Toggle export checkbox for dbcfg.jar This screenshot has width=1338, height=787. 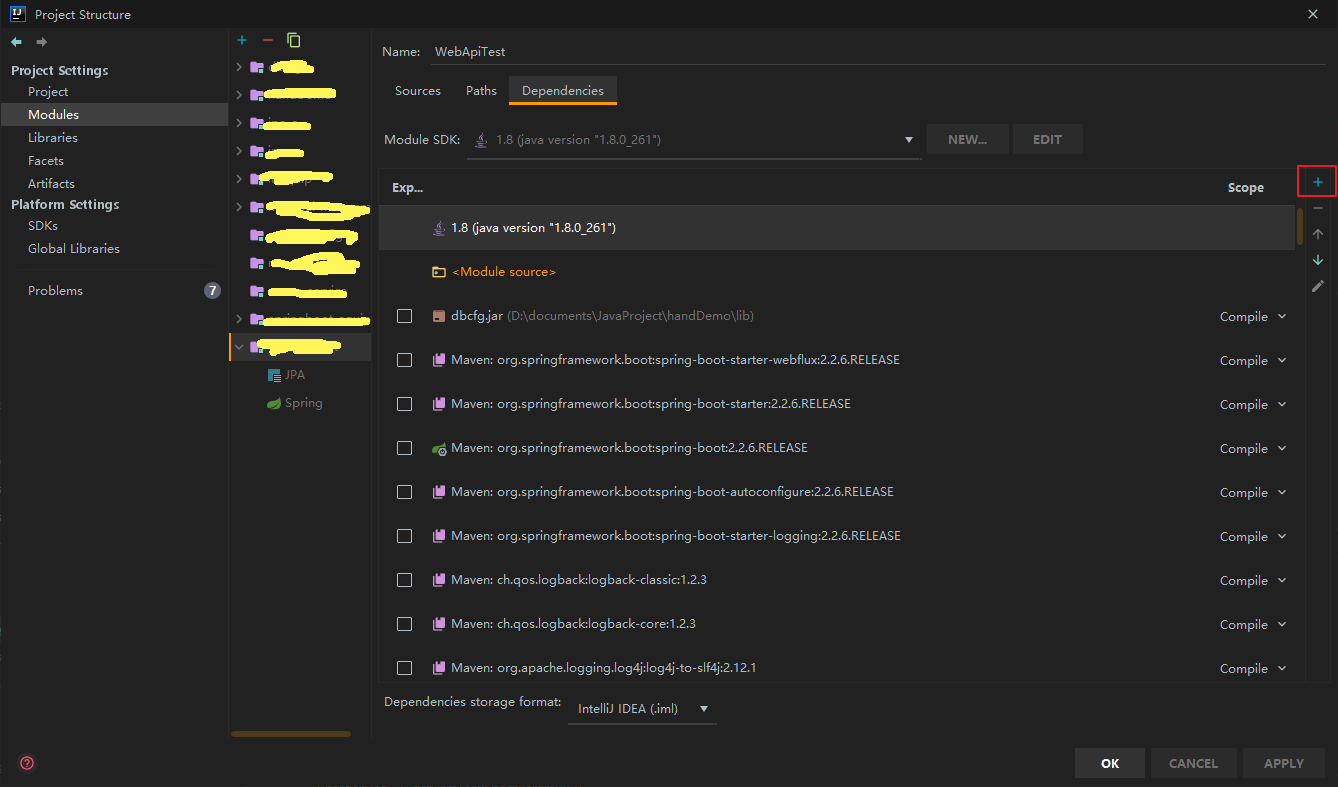point(404,316)
